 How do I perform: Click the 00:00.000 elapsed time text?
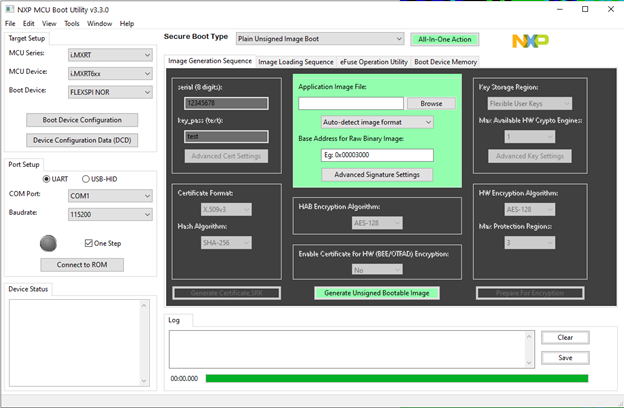(x=184, y=379)
